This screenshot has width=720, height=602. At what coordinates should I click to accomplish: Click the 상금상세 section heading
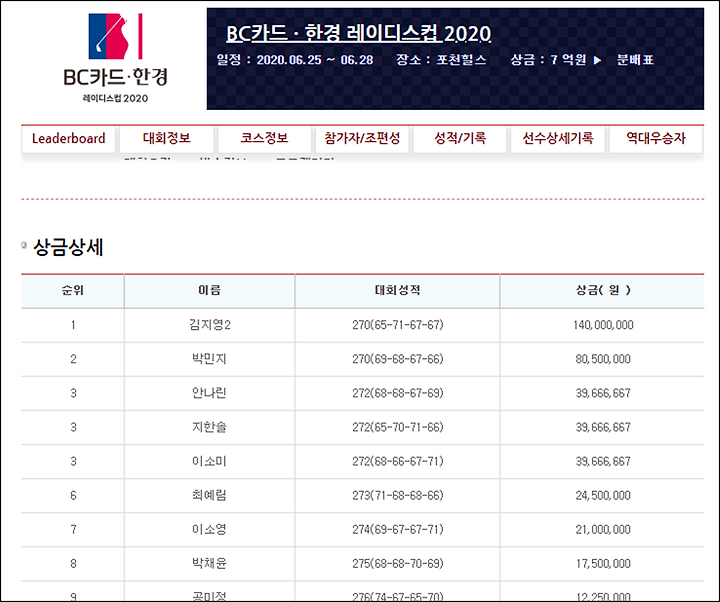click(x=68, y=248)
